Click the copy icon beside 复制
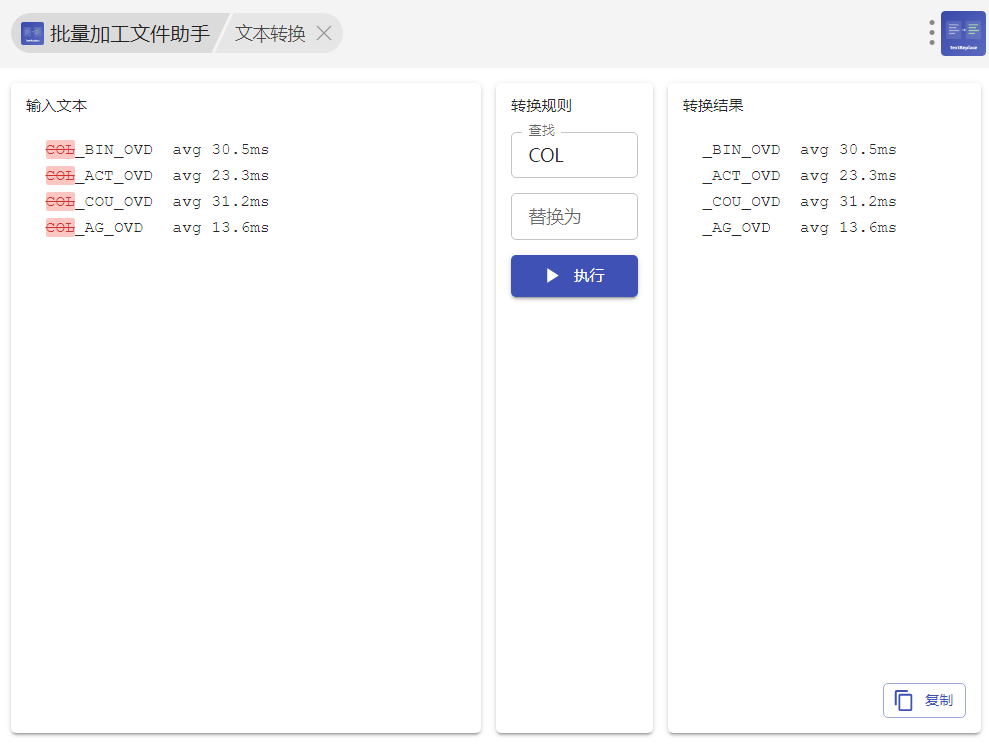 [x=903, y=700]
